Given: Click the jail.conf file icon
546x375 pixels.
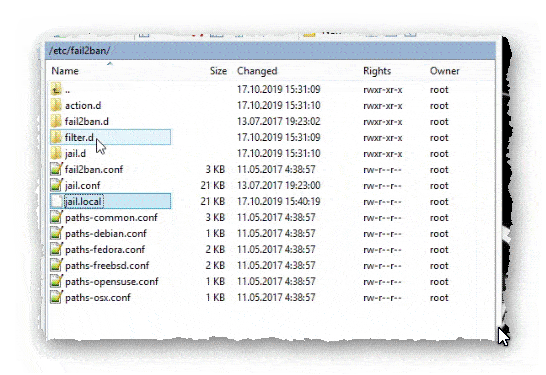Looking at the screenshot, I should point(56,185).
